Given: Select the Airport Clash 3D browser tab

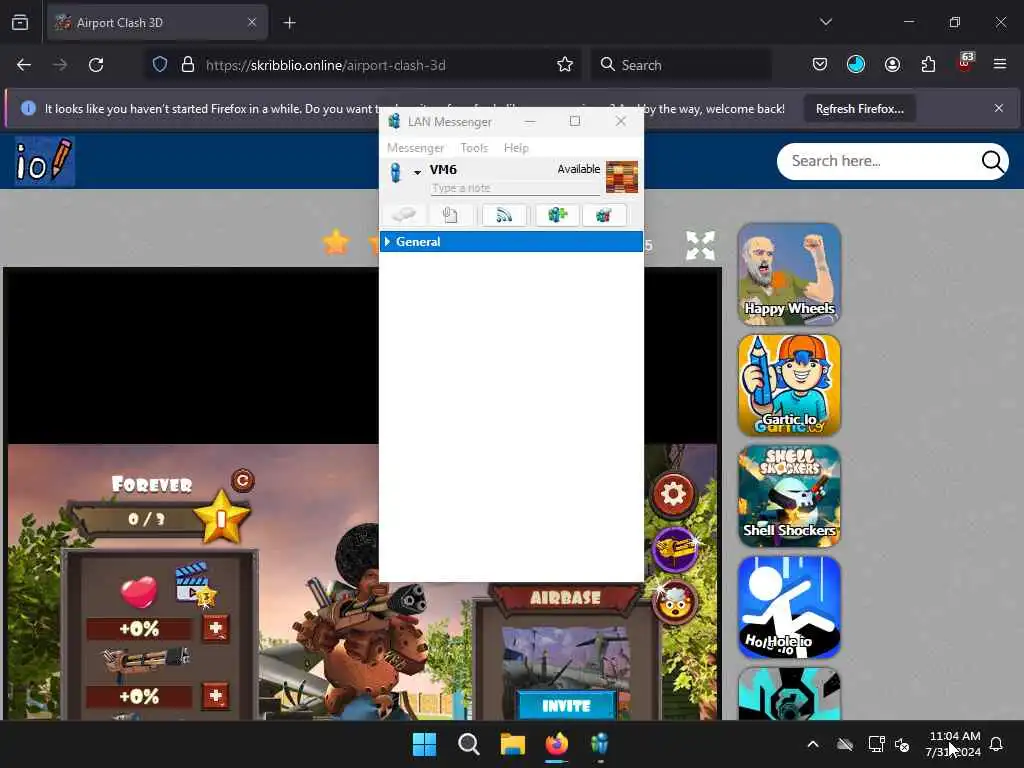Looking at the screenshot, I should tap(157, 23).
